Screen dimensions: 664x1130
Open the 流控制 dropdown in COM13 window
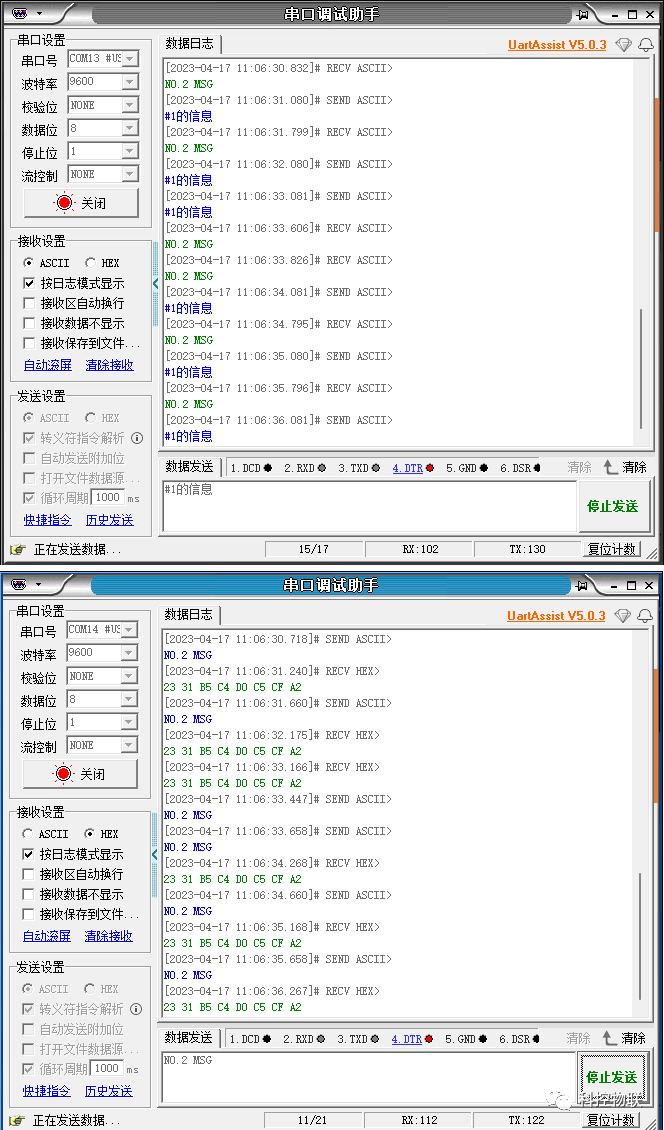130,174
